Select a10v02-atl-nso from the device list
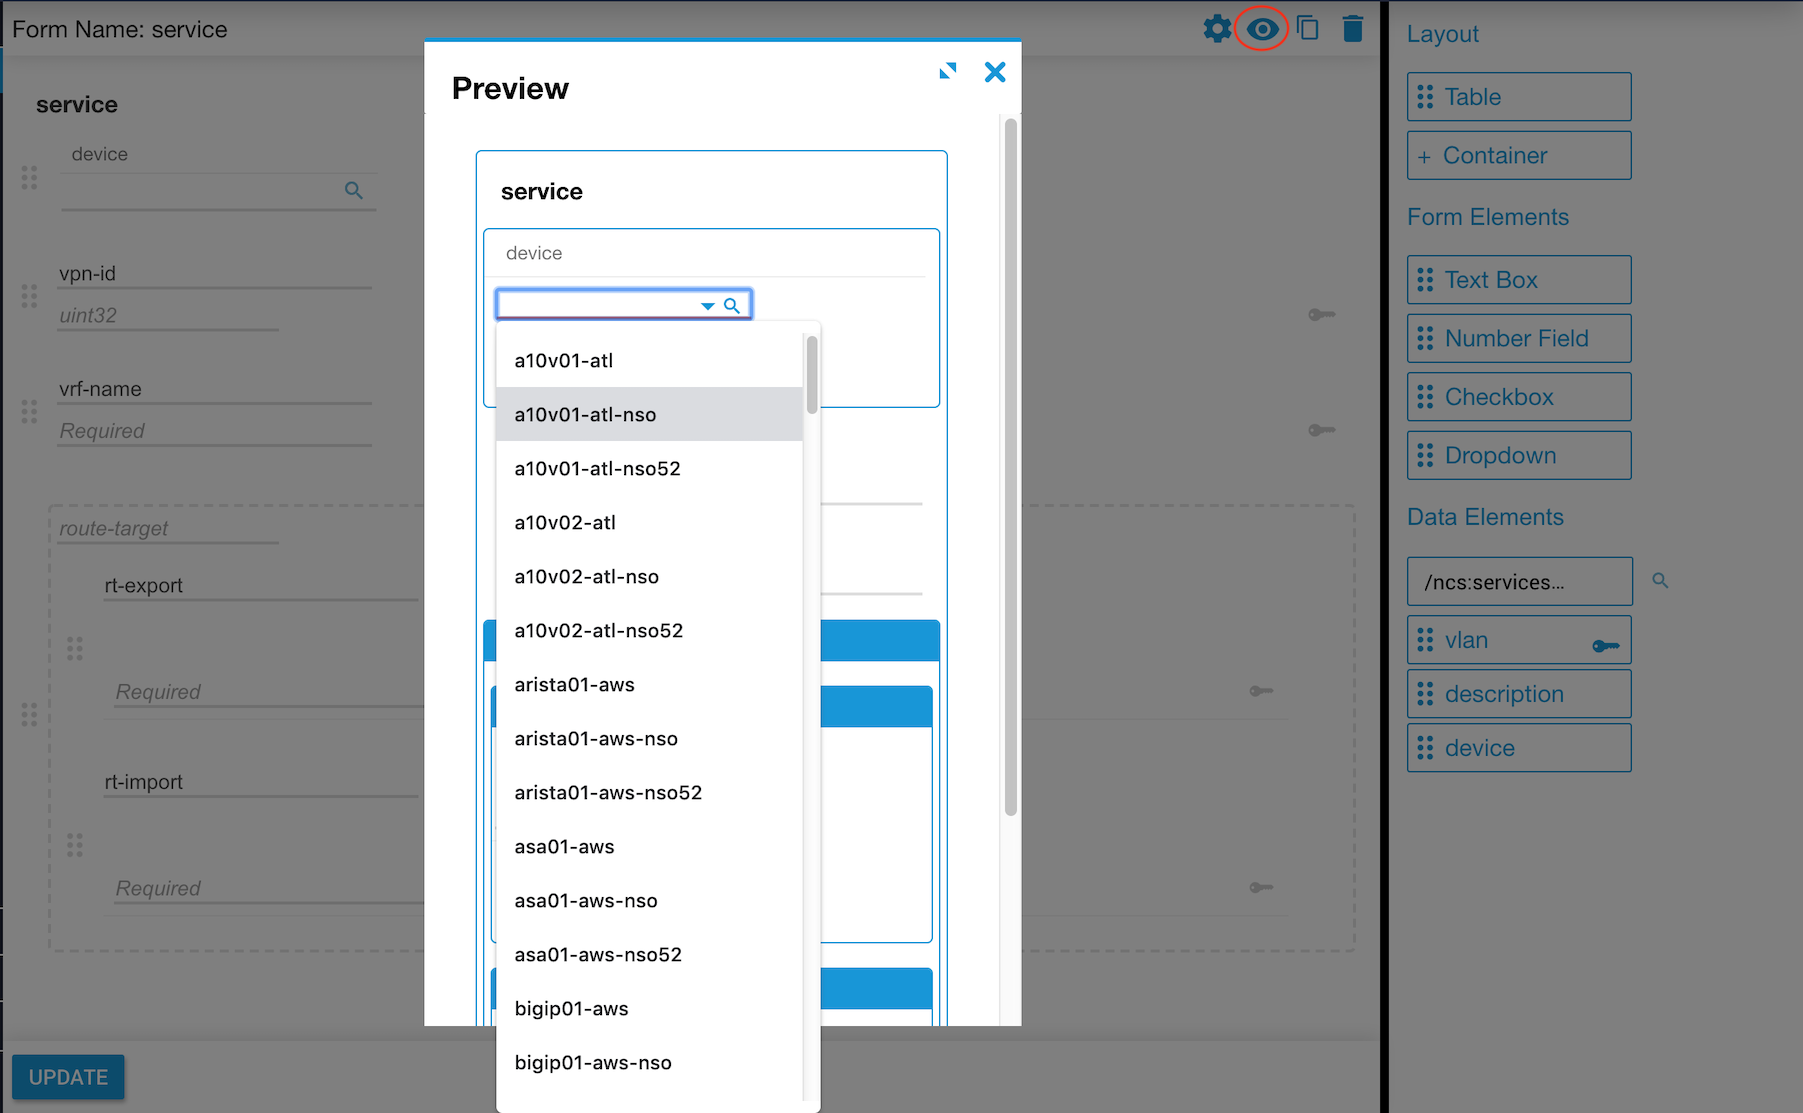Screen dimensions: 1803x1113 [649, 576]
